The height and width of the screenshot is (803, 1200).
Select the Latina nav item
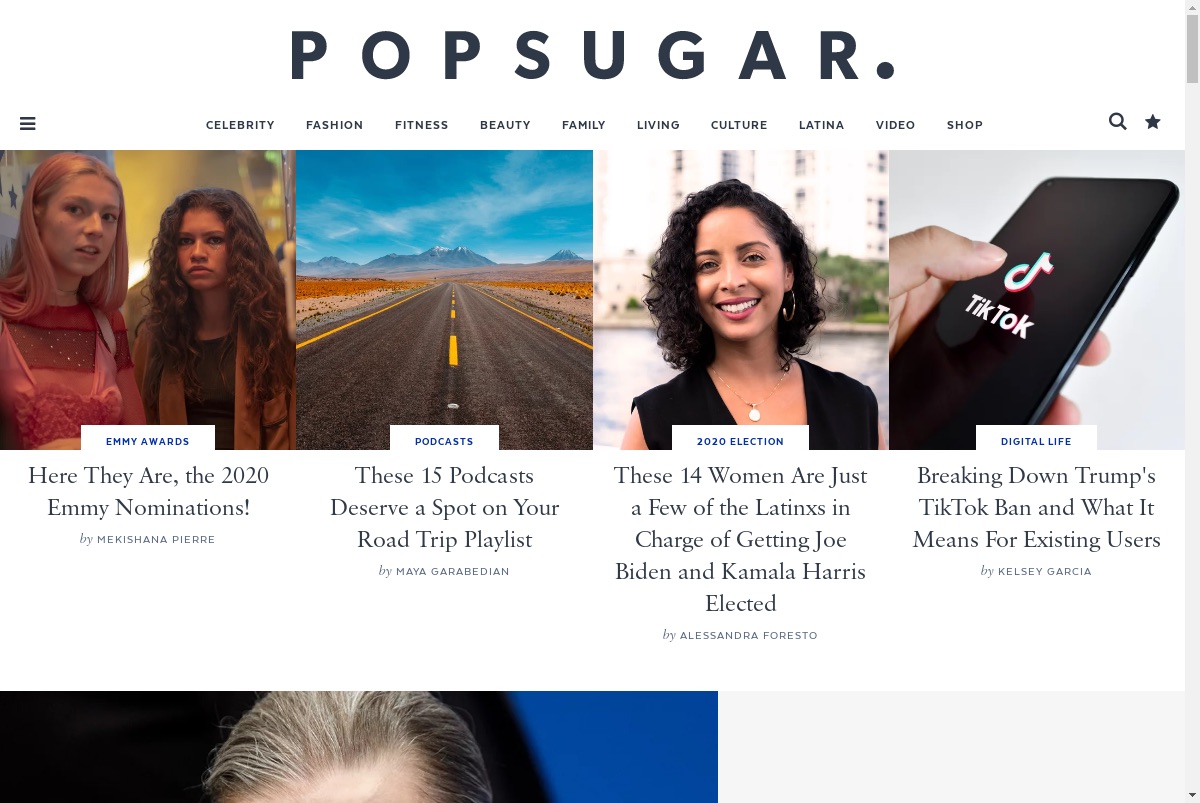(x=822, y=125)
